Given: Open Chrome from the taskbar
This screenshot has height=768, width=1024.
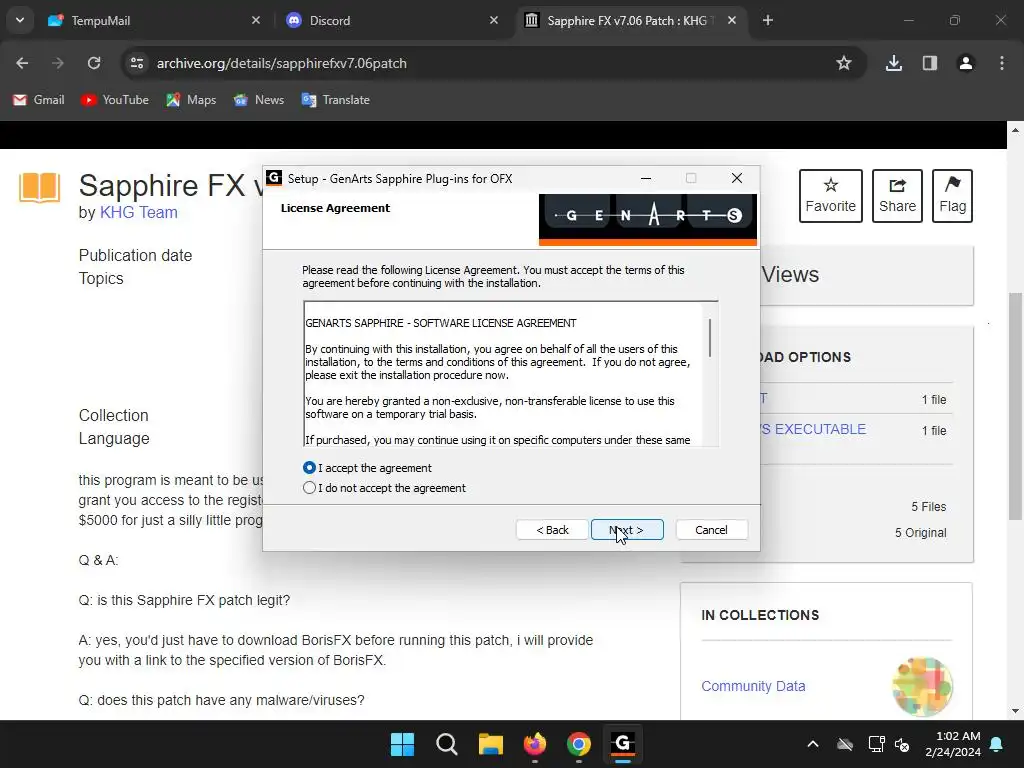Looking at the screenshot, I should tap(579, 744).
